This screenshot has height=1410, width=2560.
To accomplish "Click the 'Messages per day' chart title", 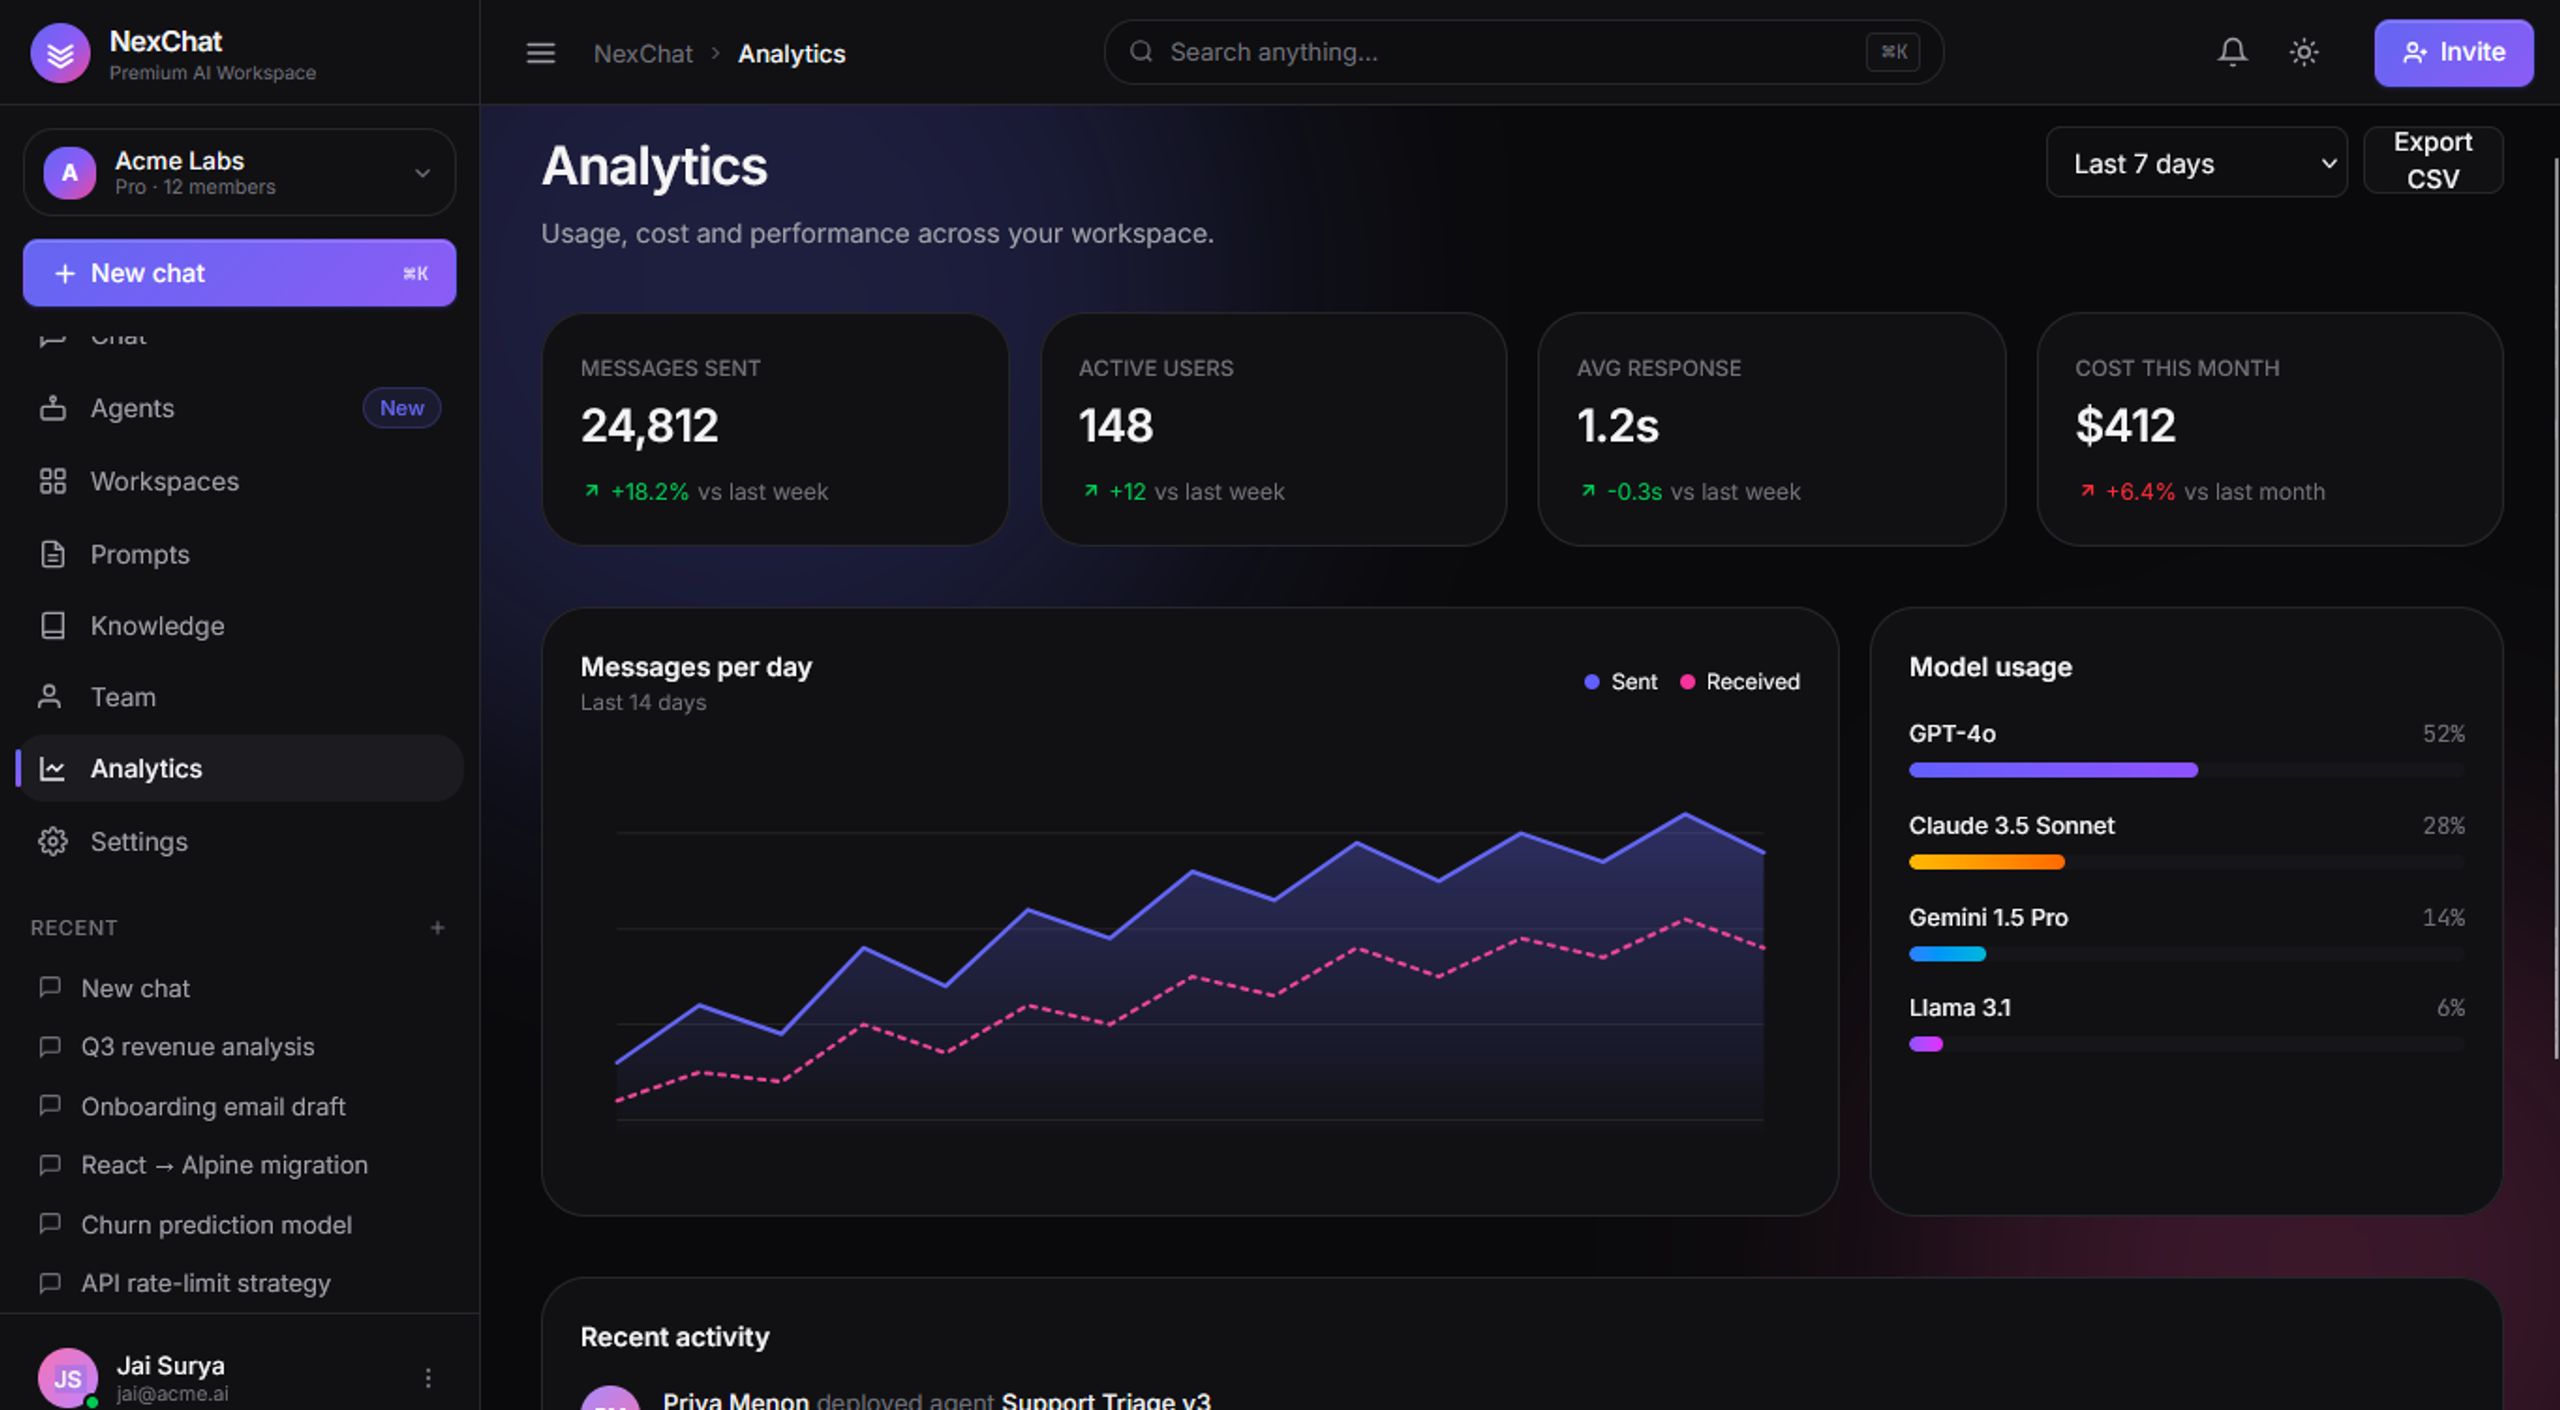I will click(x=696, y=667).
